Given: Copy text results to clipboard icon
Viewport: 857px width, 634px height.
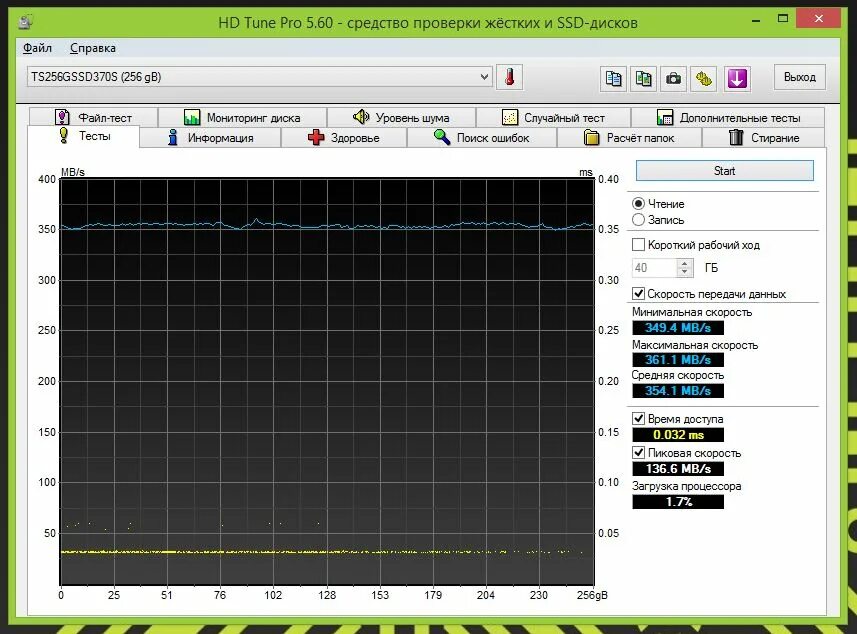Looking at the screenshot, I should pyautogui.click(x=613, y=79).
